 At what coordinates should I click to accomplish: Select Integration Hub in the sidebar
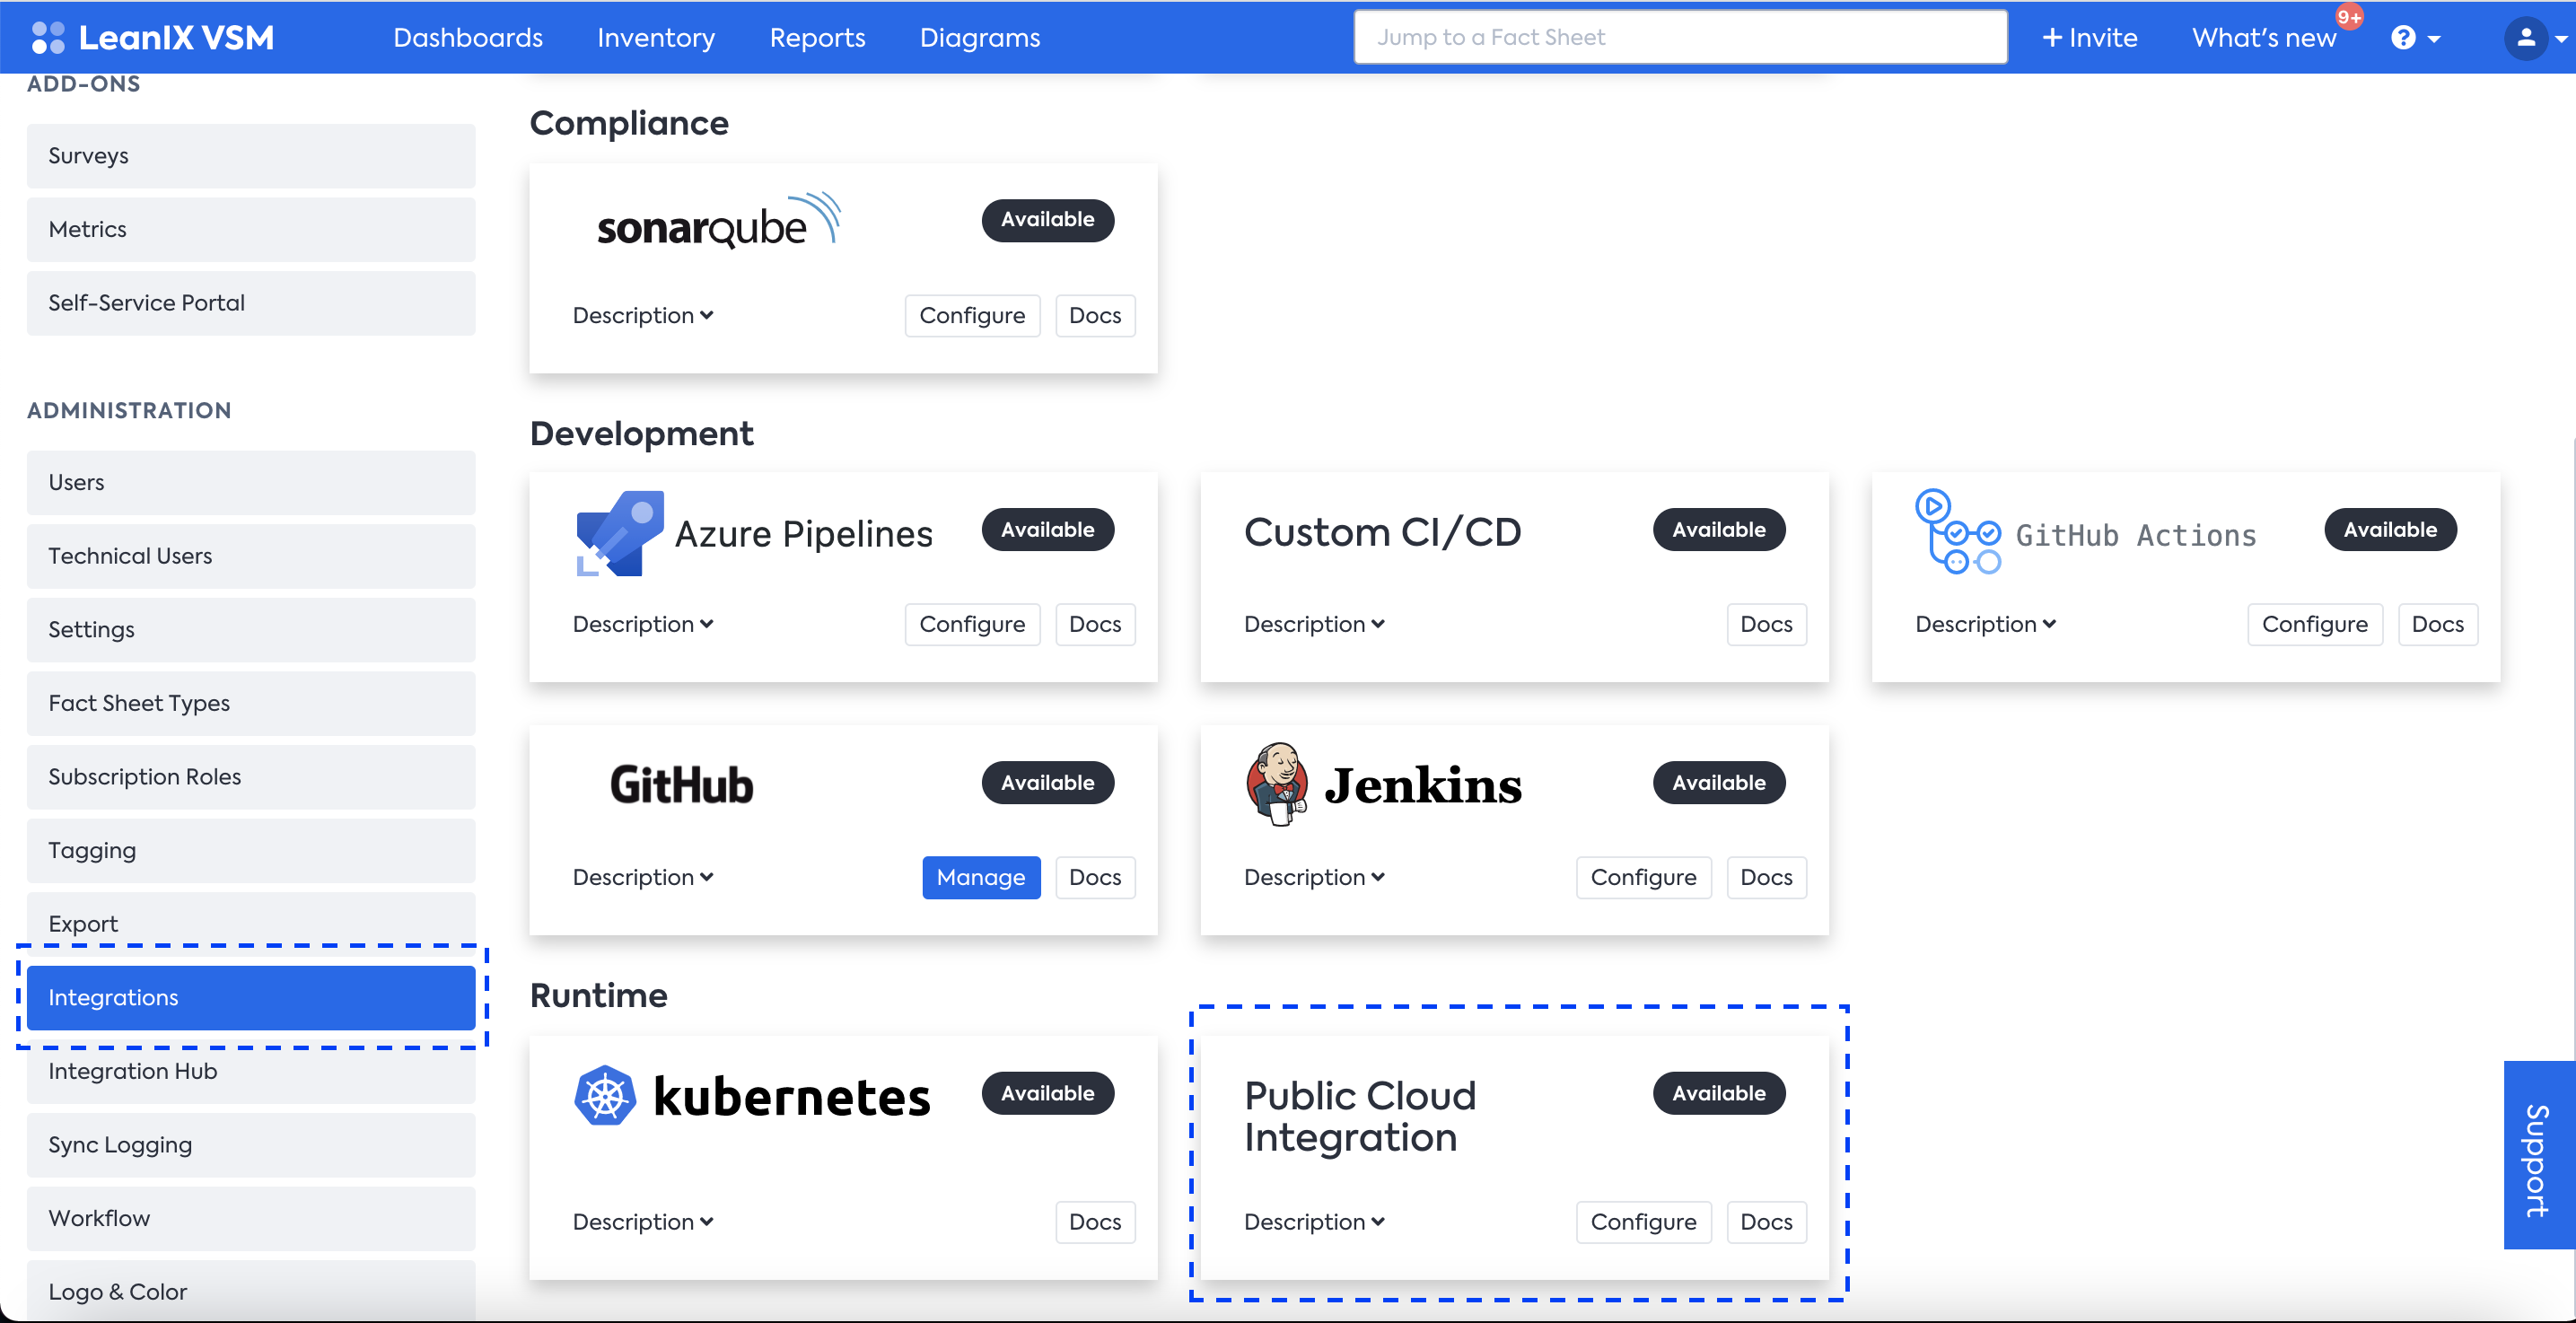[x=250, y=1071]
